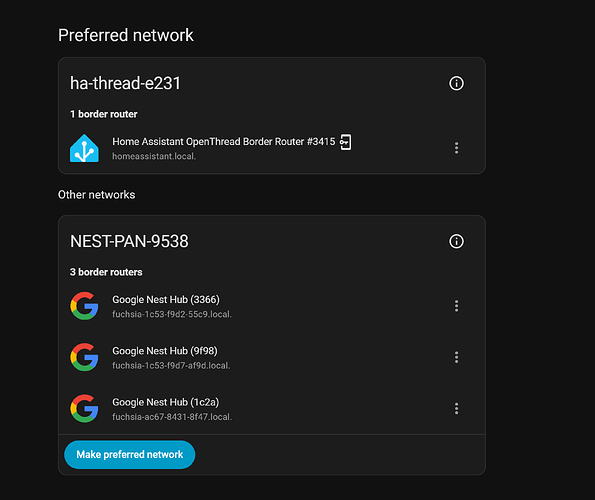Click the ha-thread-e231 network title
Viewport: 595px width, 500px height.
pos(125,83)
